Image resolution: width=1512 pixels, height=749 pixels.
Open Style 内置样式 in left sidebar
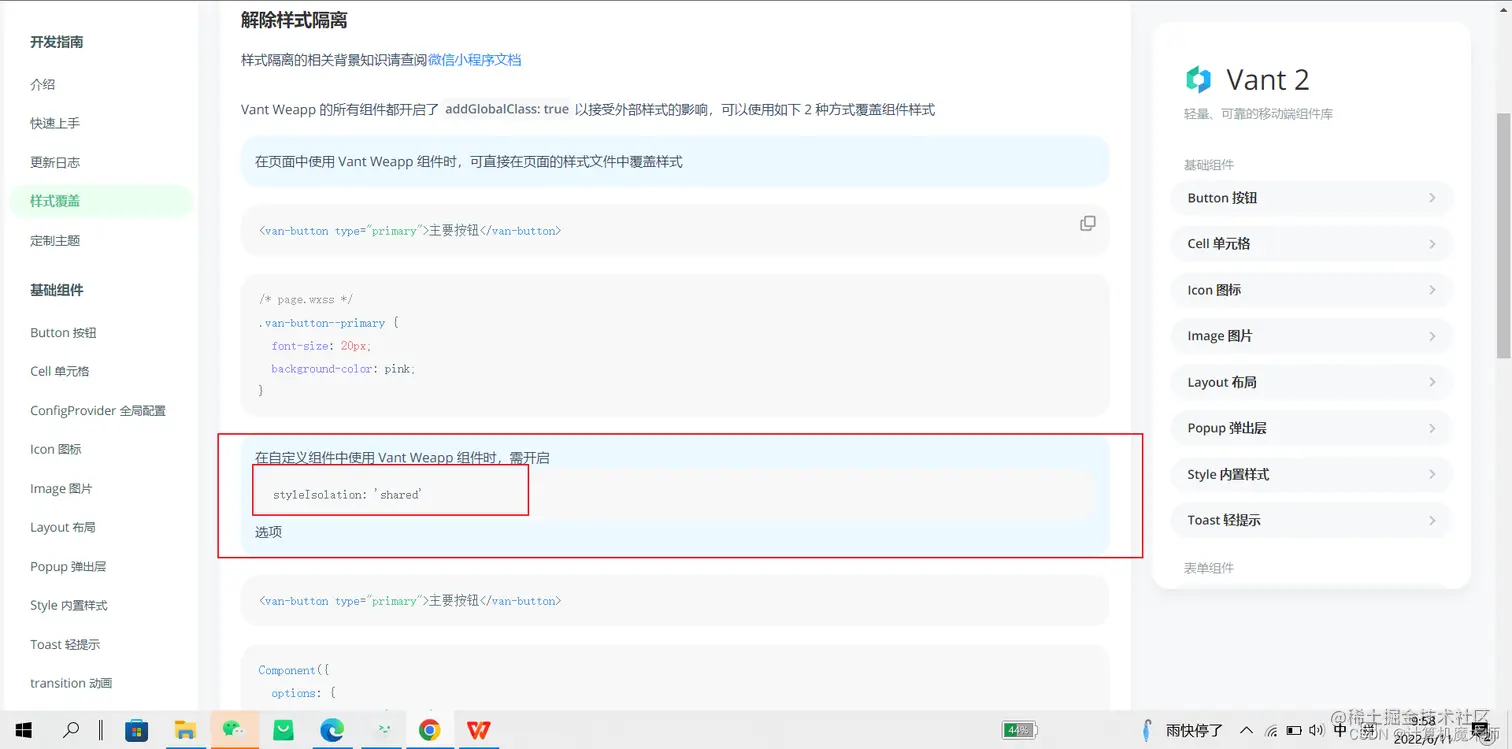(69, 605)
